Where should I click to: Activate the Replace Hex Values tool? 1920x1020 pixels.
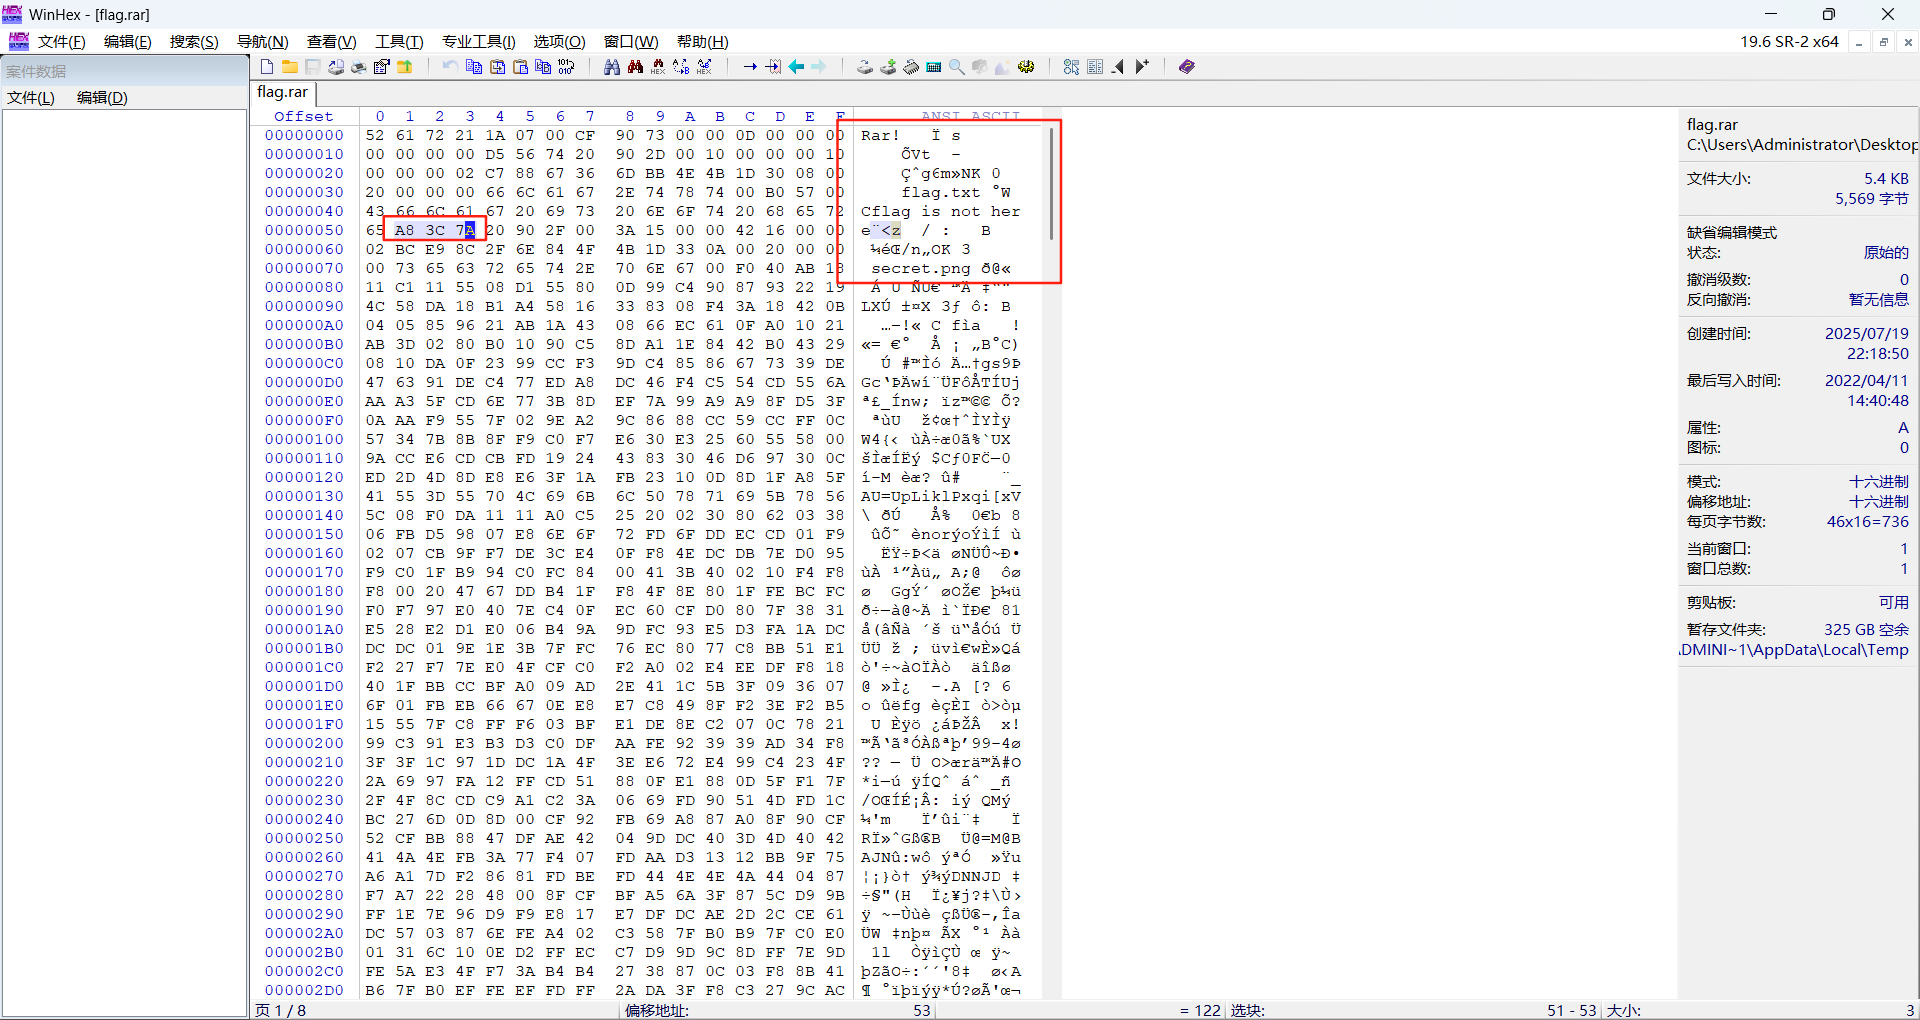tap(704, 66)
